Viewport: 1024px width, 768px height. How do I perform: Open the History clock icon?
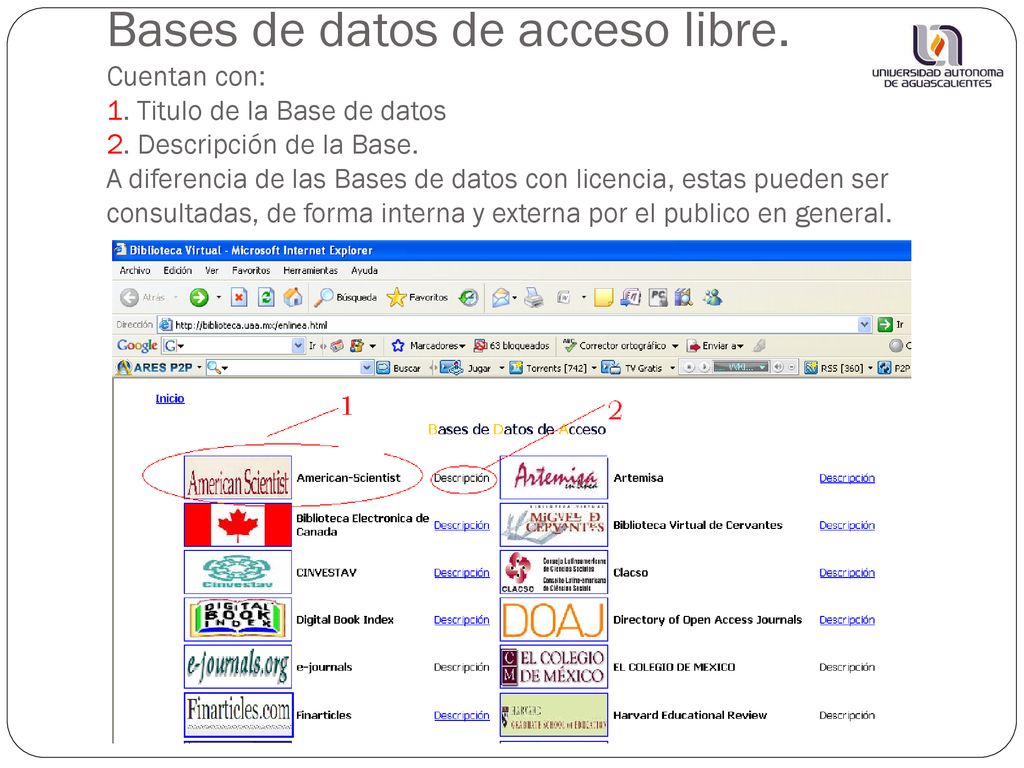pos(468,298)
